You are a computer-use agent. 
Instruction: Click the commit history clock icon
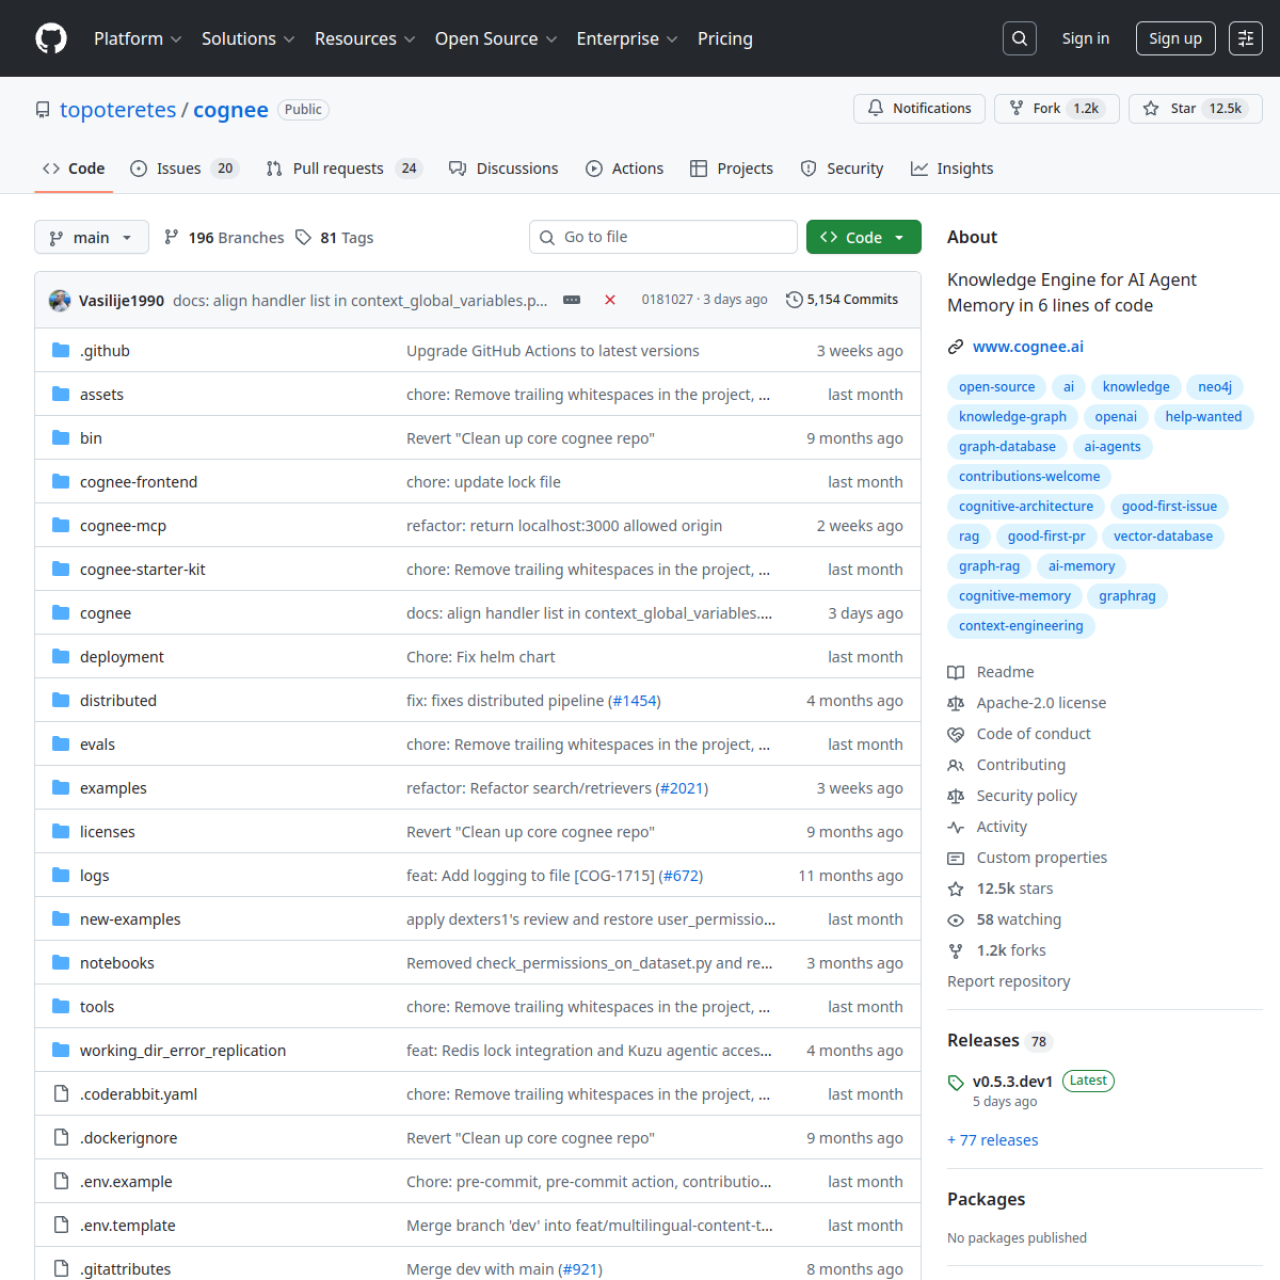pyautogui.click(x=794, y=299)
